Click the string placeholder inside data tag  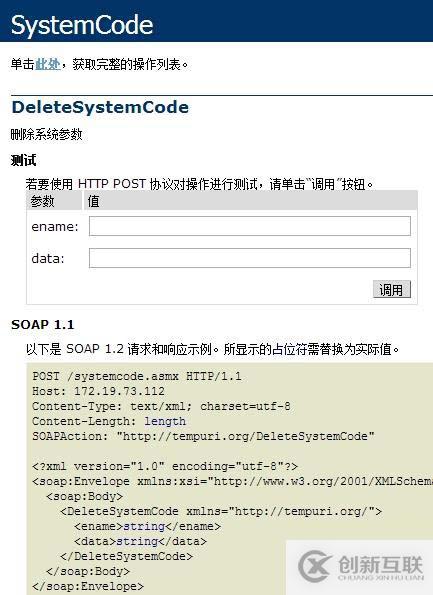tap(137, 541)
